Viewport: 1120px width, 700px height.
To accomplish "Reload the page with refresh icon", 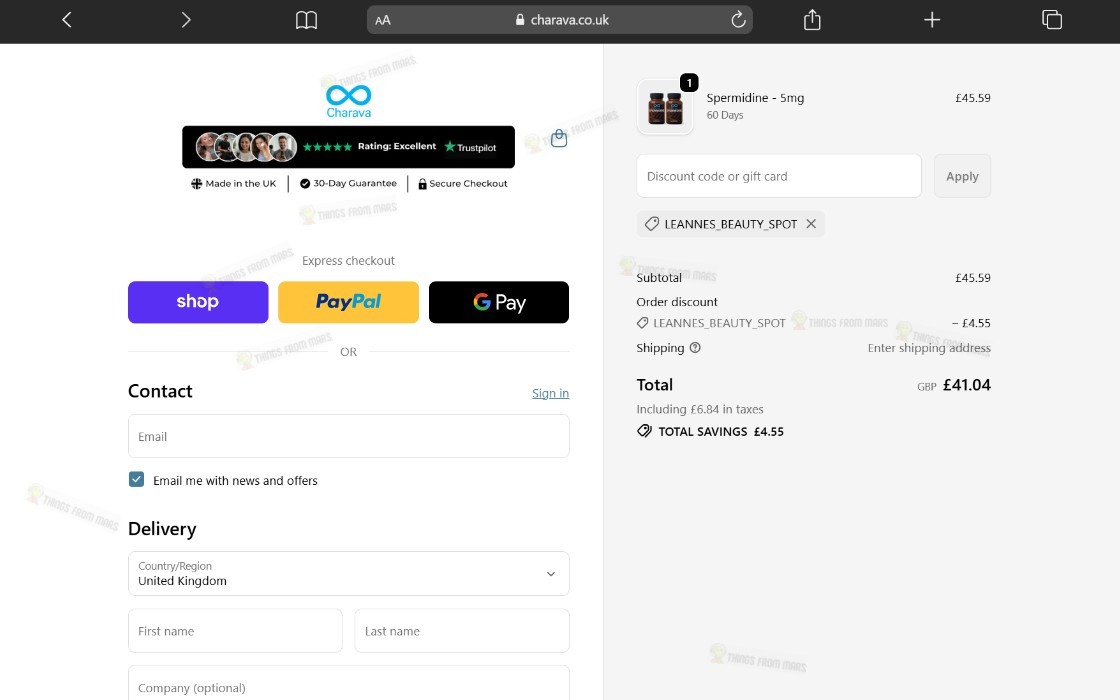I will coord(739,20).
